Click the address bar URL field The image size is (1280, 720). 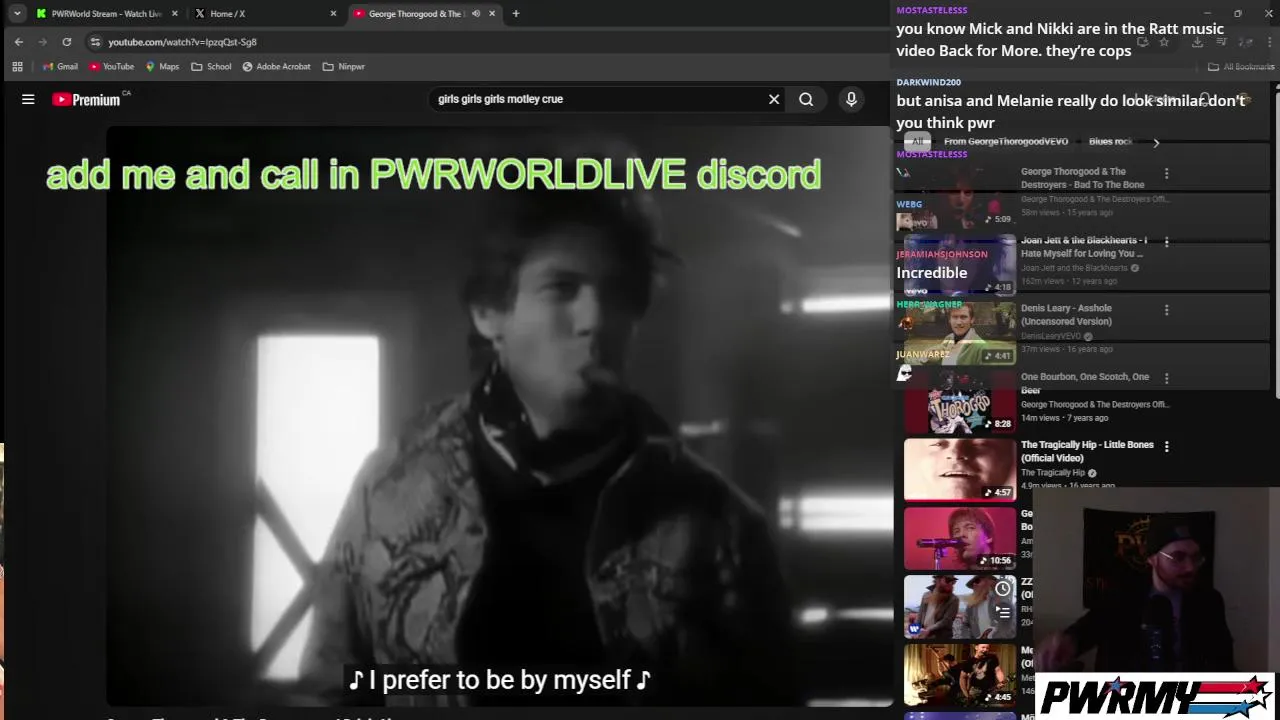600,42
